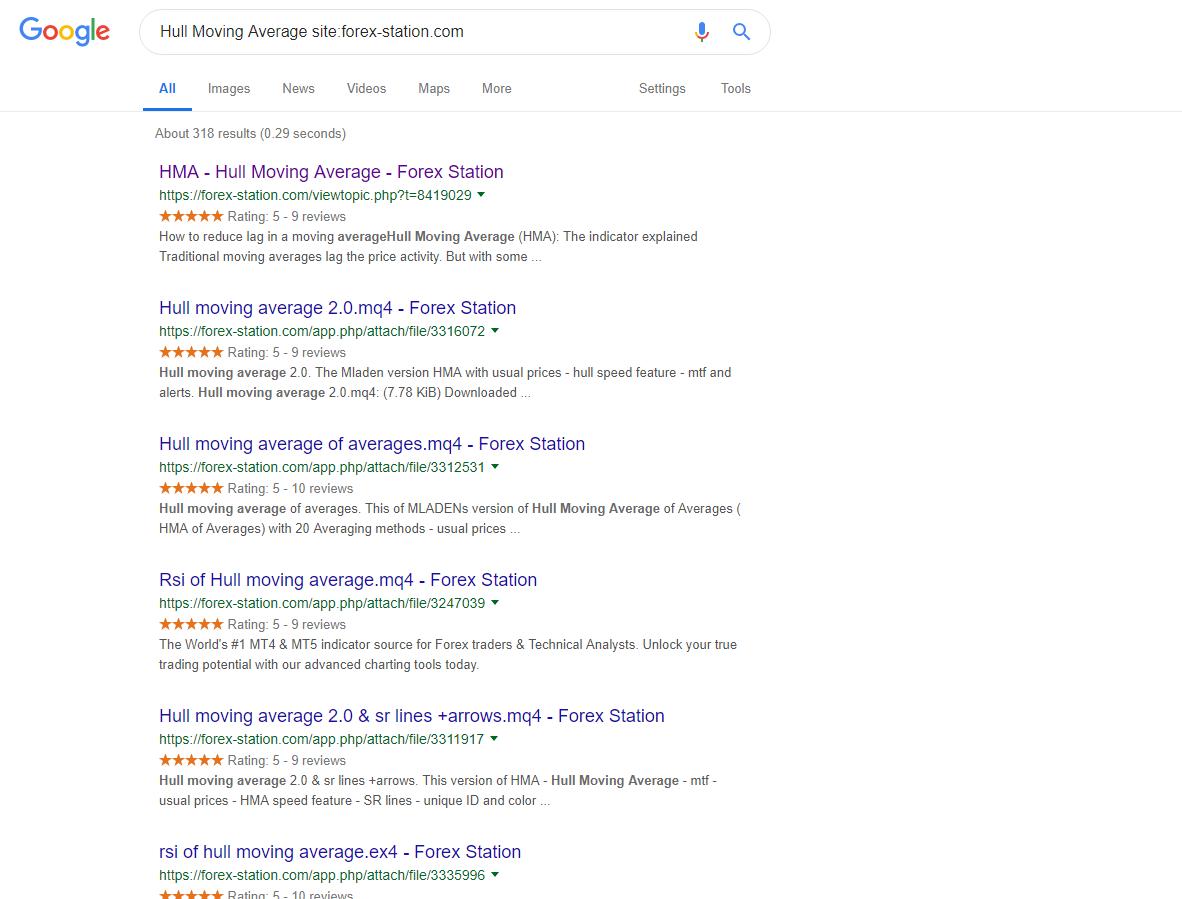Click the Google logo
The height and width of the screenshot is (899, 1182).
(65, 32)
